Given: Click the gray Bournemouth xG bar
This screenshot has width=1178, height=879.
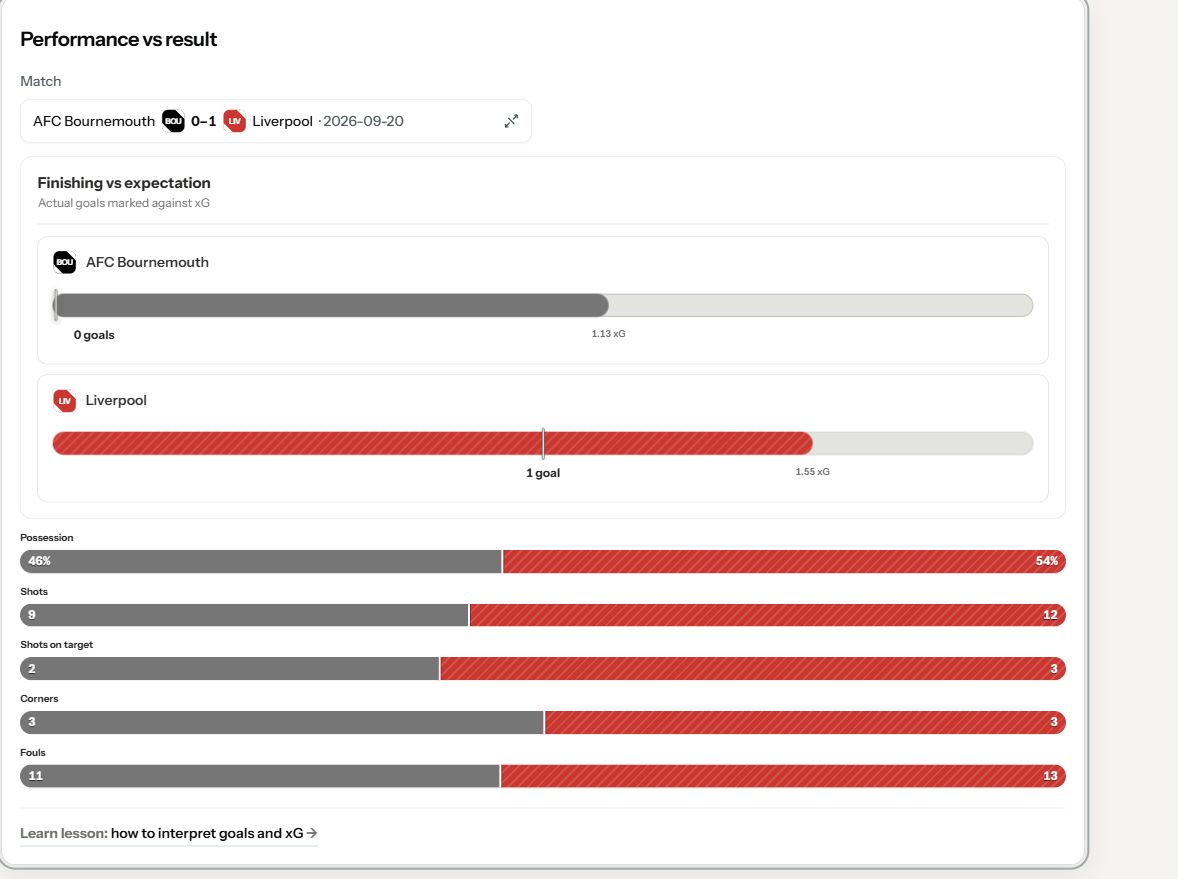Looking at the screenshot, I should tap(331, 305).
